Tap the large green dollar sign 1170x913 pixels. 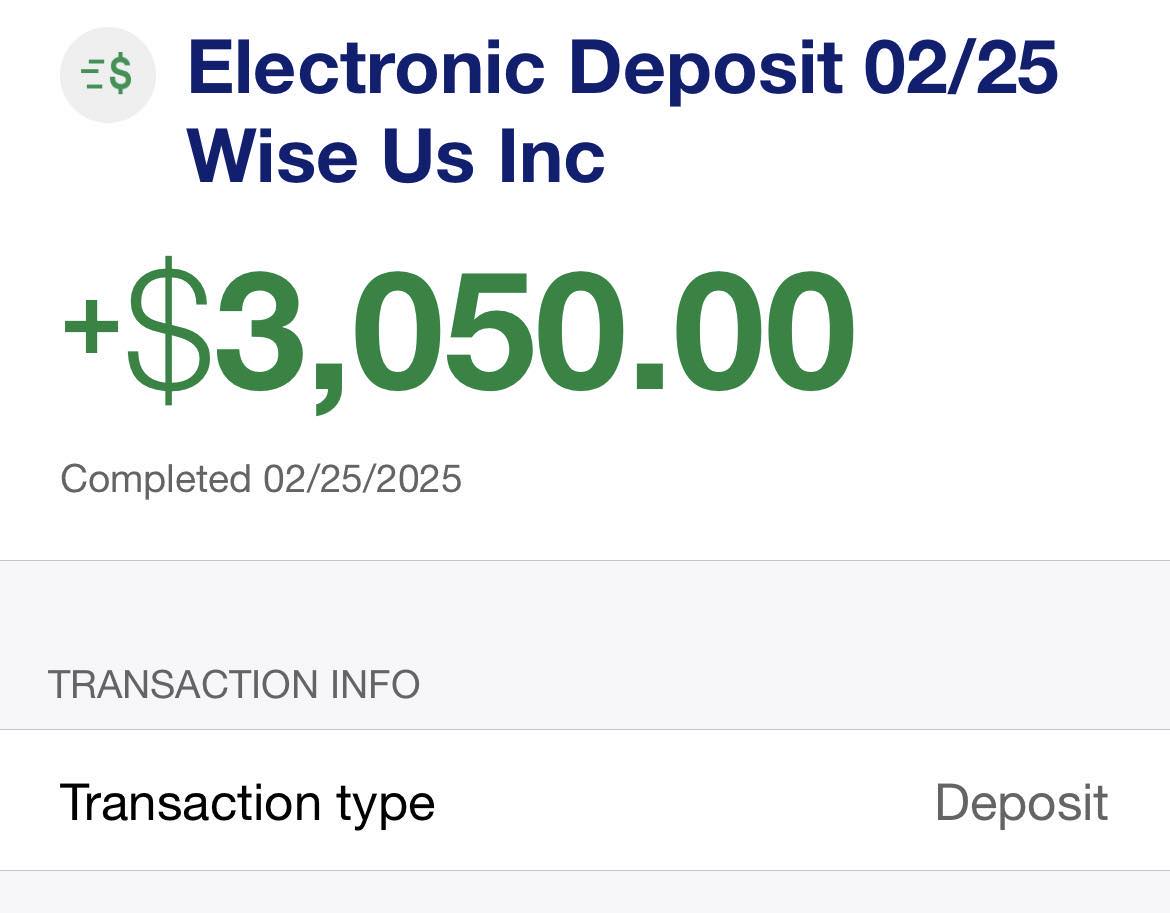168,330
